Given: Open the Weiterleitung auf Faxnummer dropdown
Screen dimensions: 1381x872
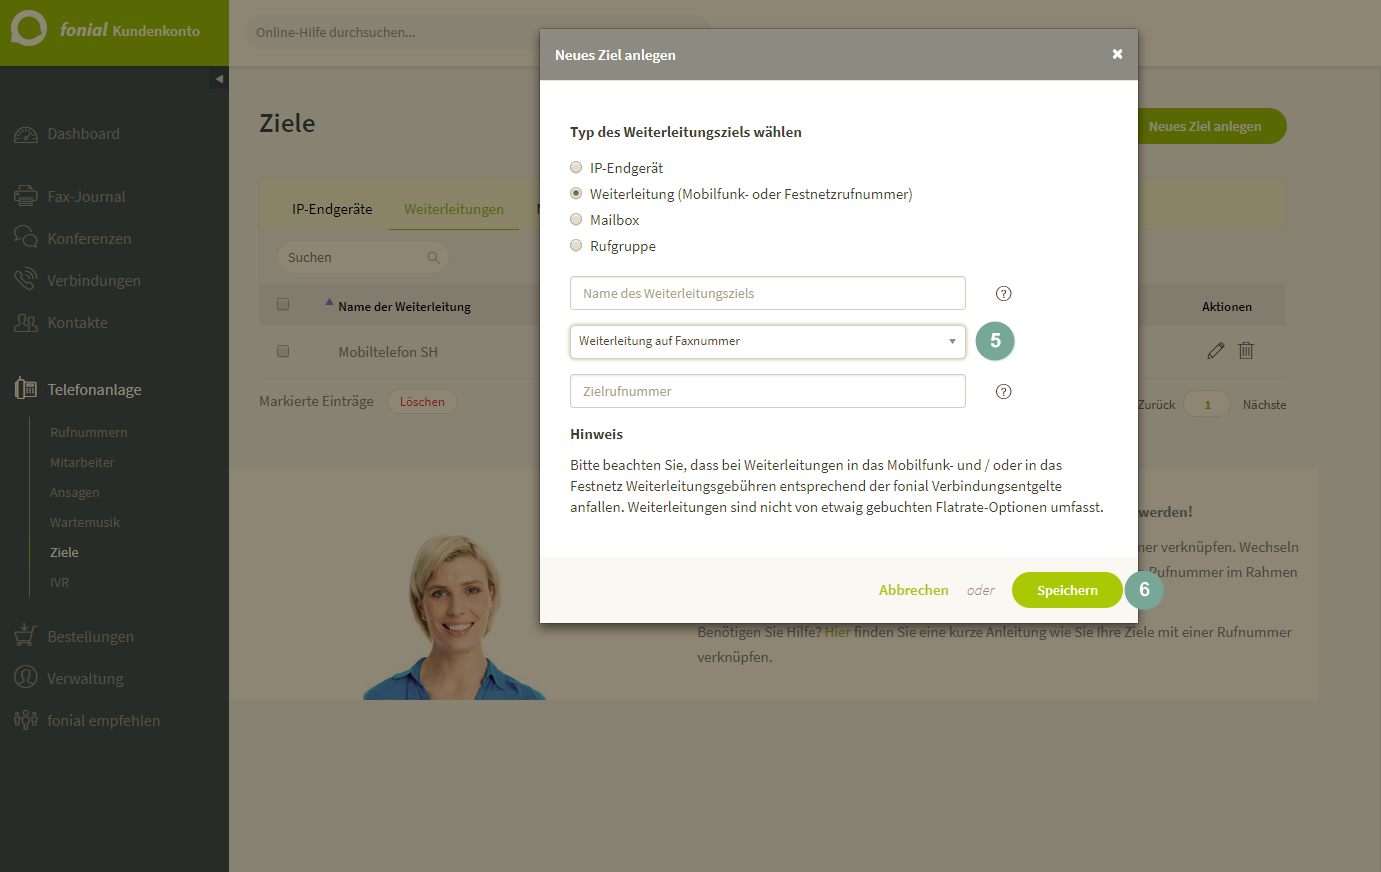Looking at the screenshot, I should tap(768, 341).
